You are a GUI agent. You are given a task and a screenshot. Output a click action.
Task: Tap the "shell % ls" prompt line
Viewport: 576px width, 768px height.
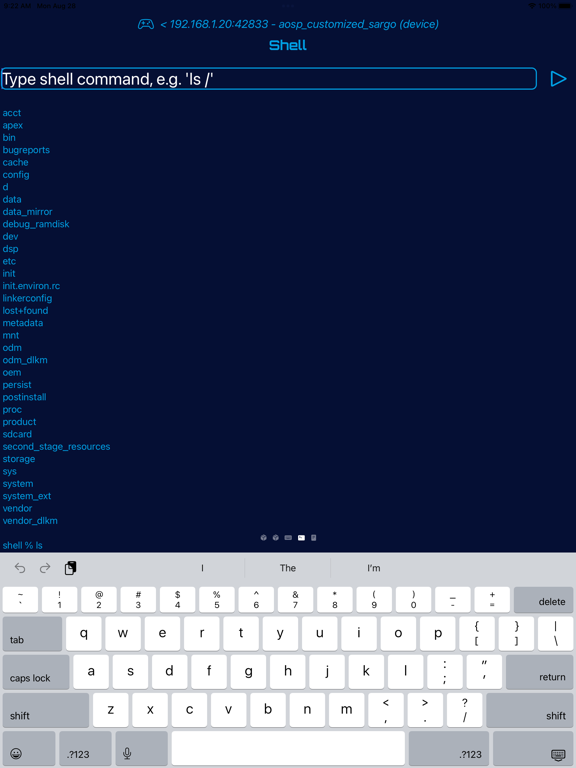point(23,545)
